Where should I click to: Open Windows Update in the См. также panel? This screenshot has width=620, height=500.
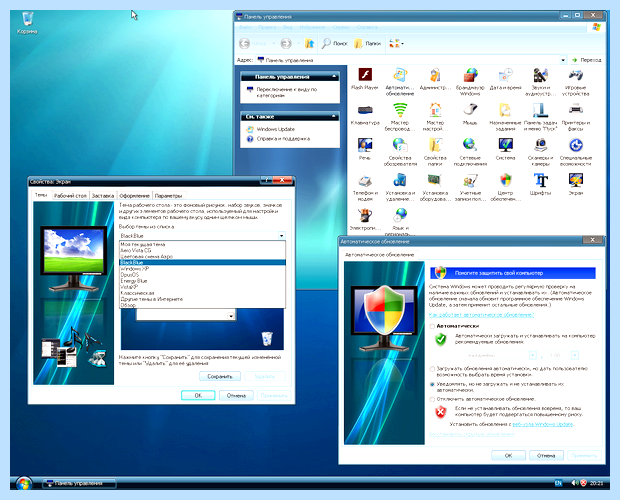[x=276, y=129]
